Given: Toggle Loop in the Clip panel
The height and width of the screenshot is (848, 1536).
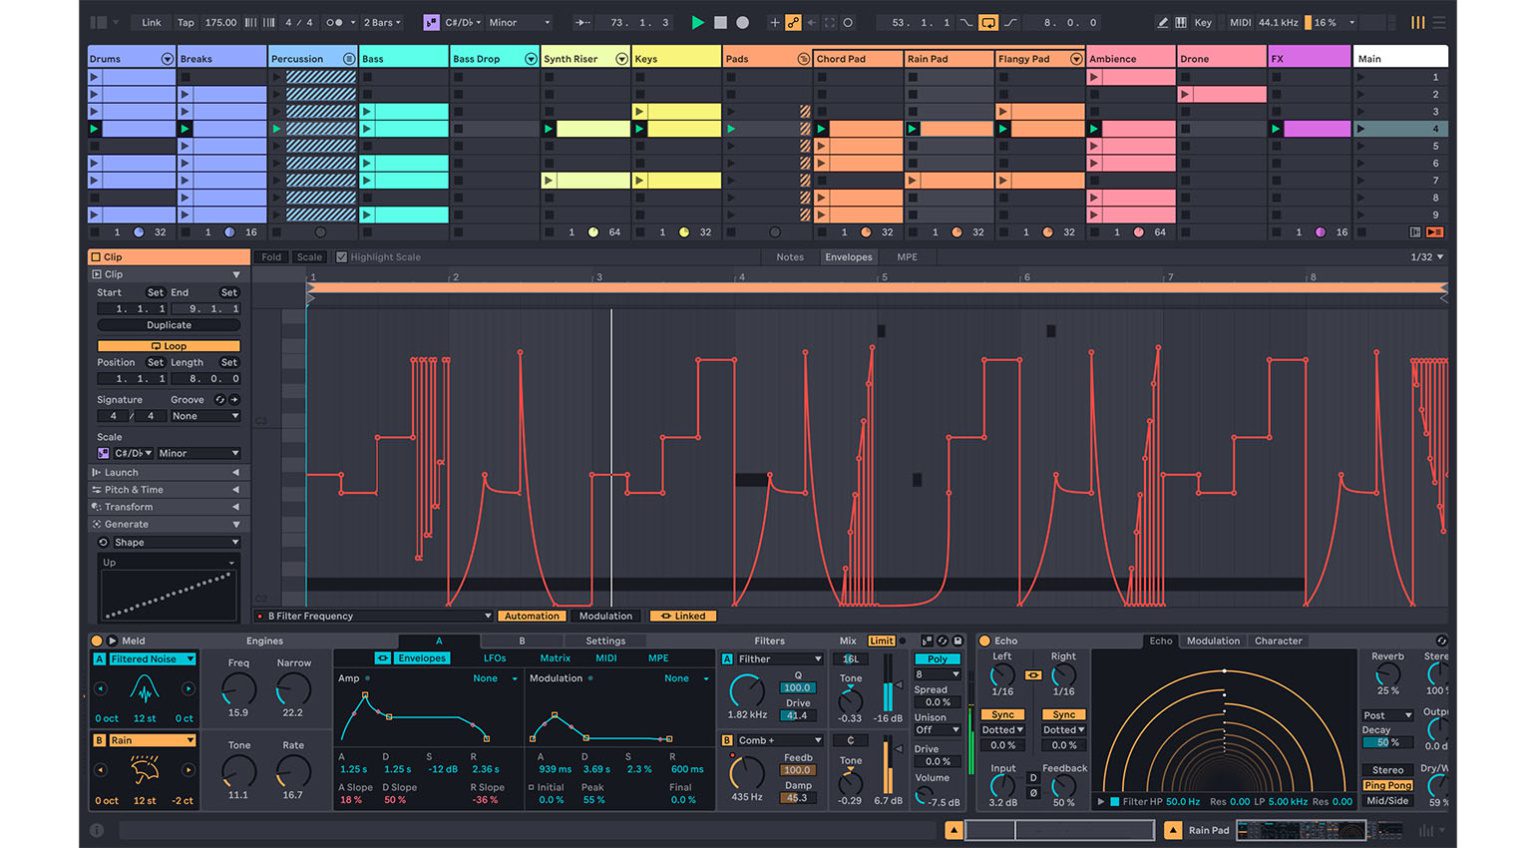Looking at the screenshot, I should (x=168, y=345).
